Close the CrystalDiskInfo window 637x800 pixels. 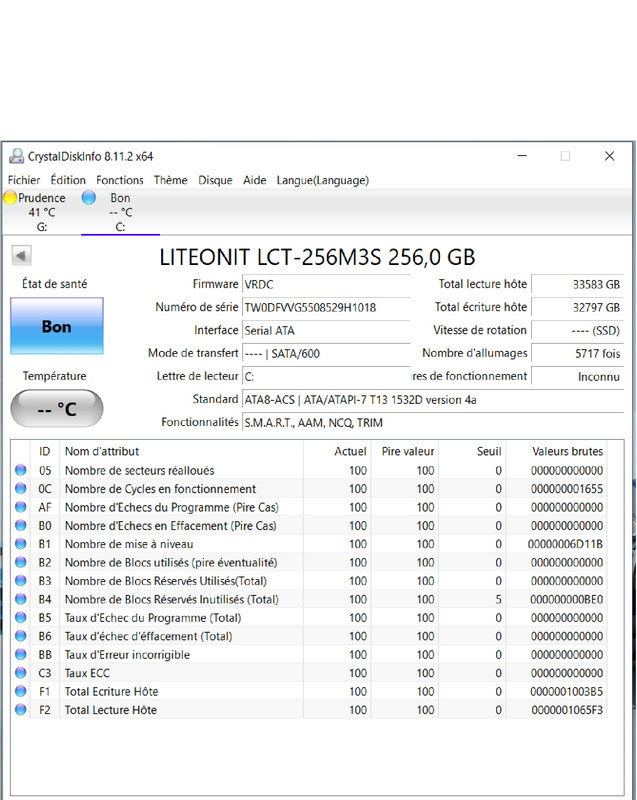609,156
